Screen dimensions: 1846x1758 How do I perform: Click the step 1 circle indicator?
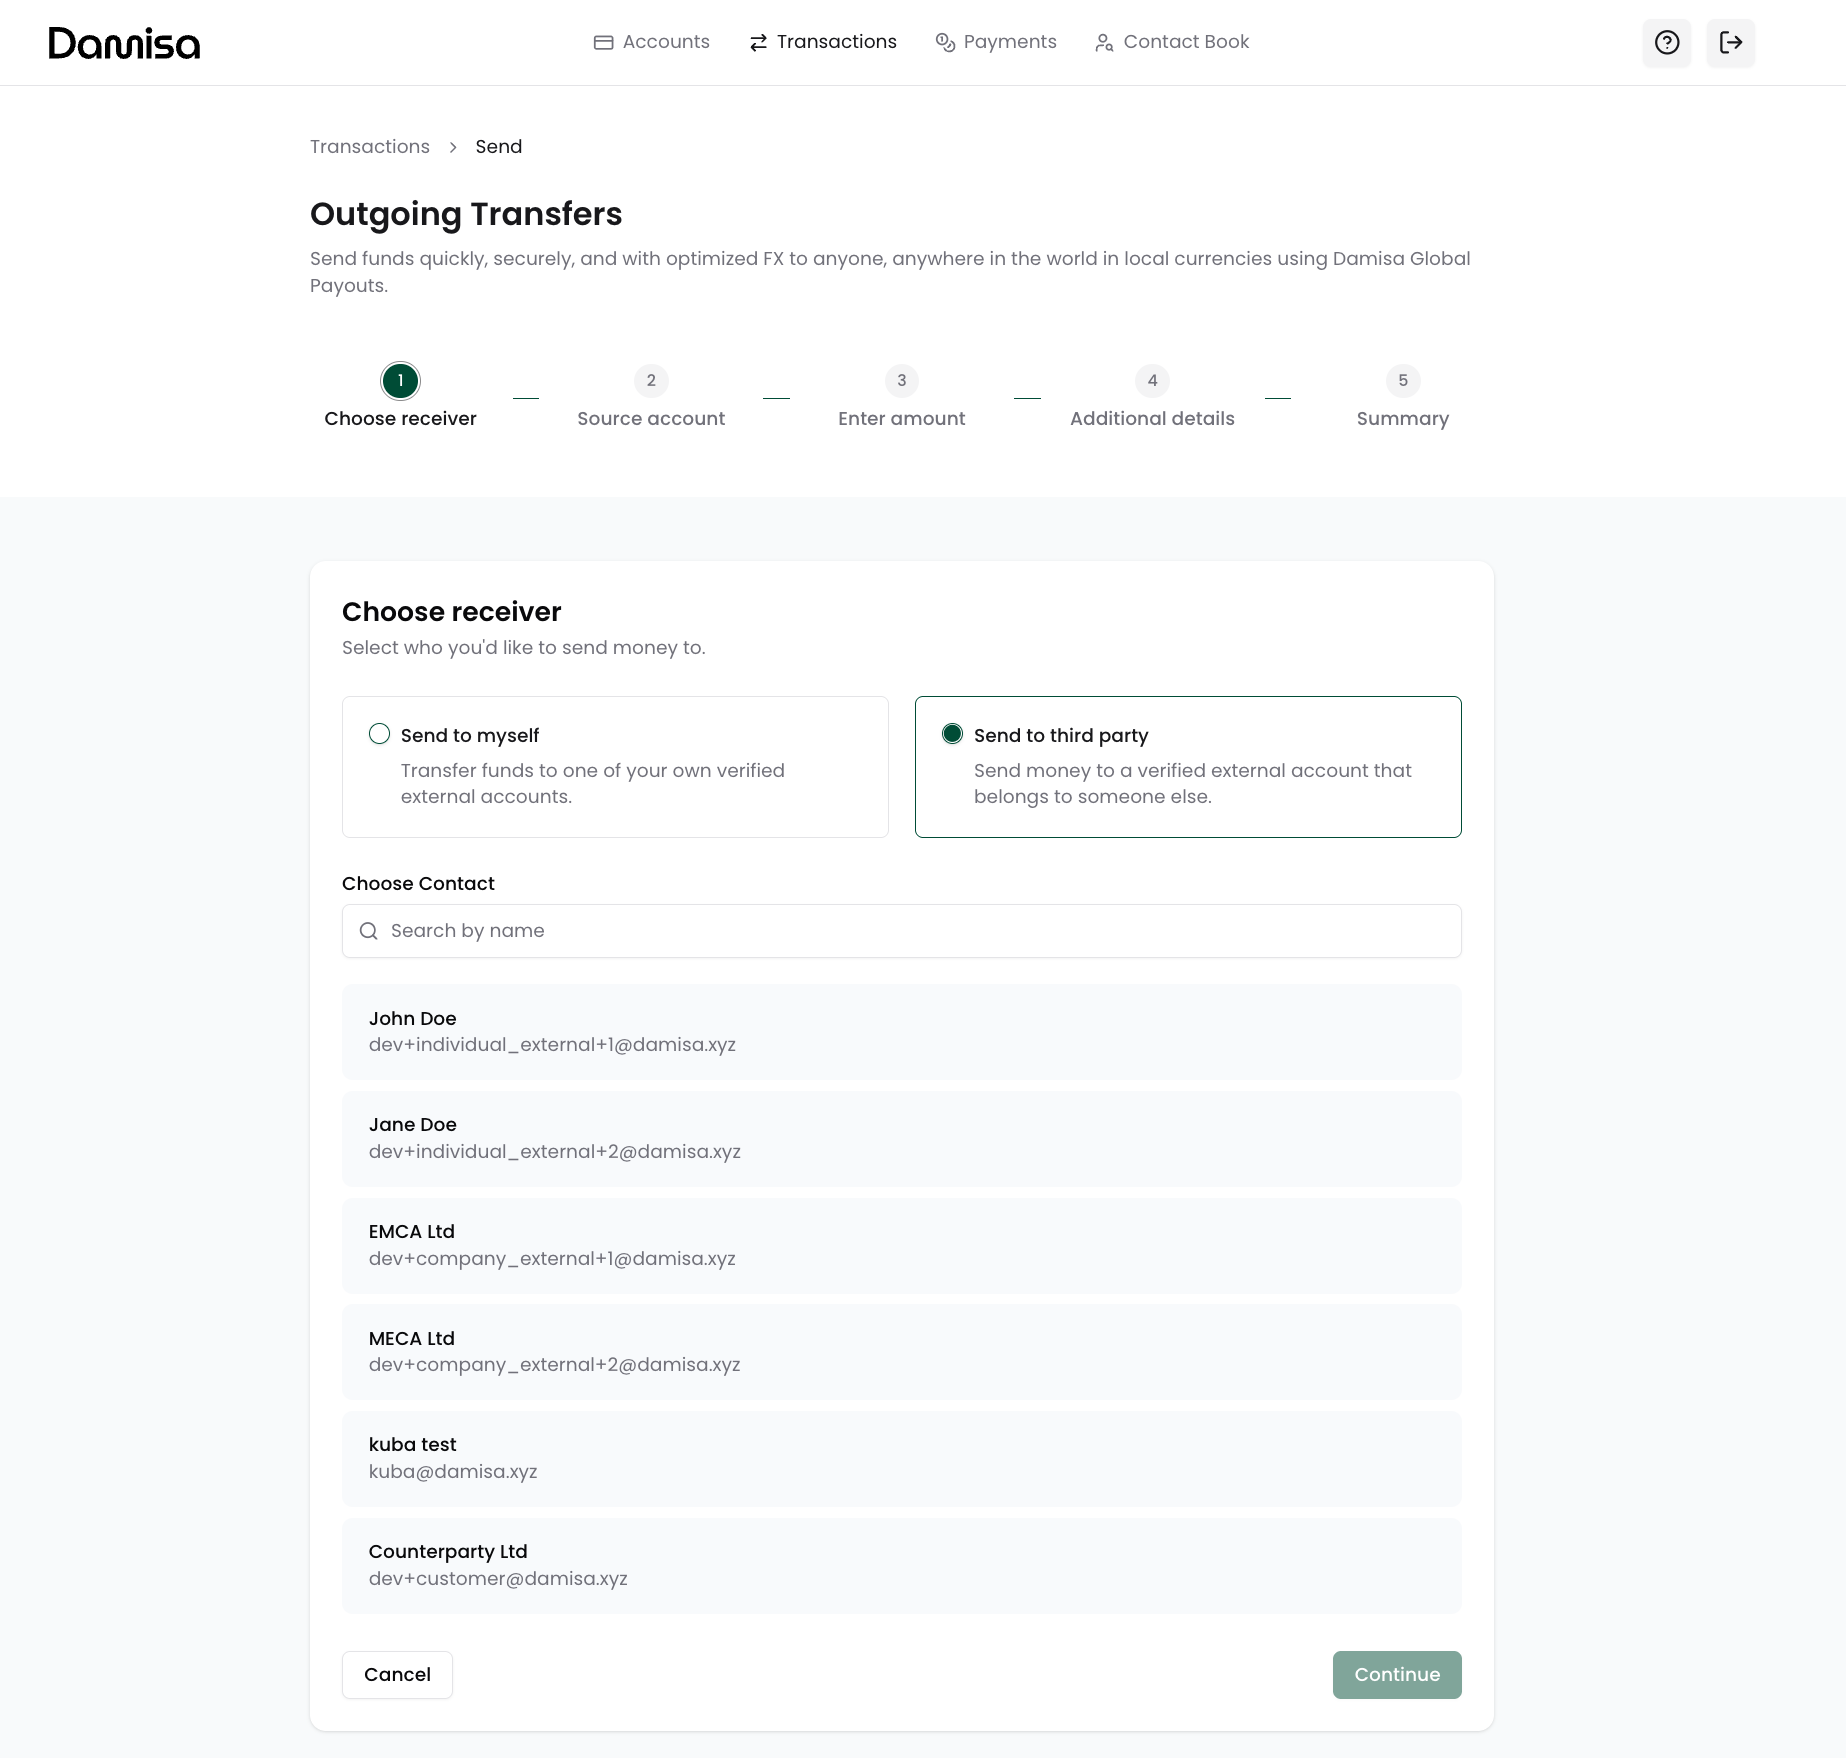pos(400,381)
